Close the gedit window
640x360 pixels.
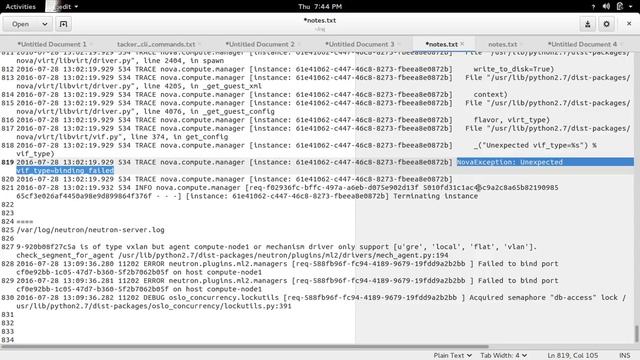tap(629, 24)
